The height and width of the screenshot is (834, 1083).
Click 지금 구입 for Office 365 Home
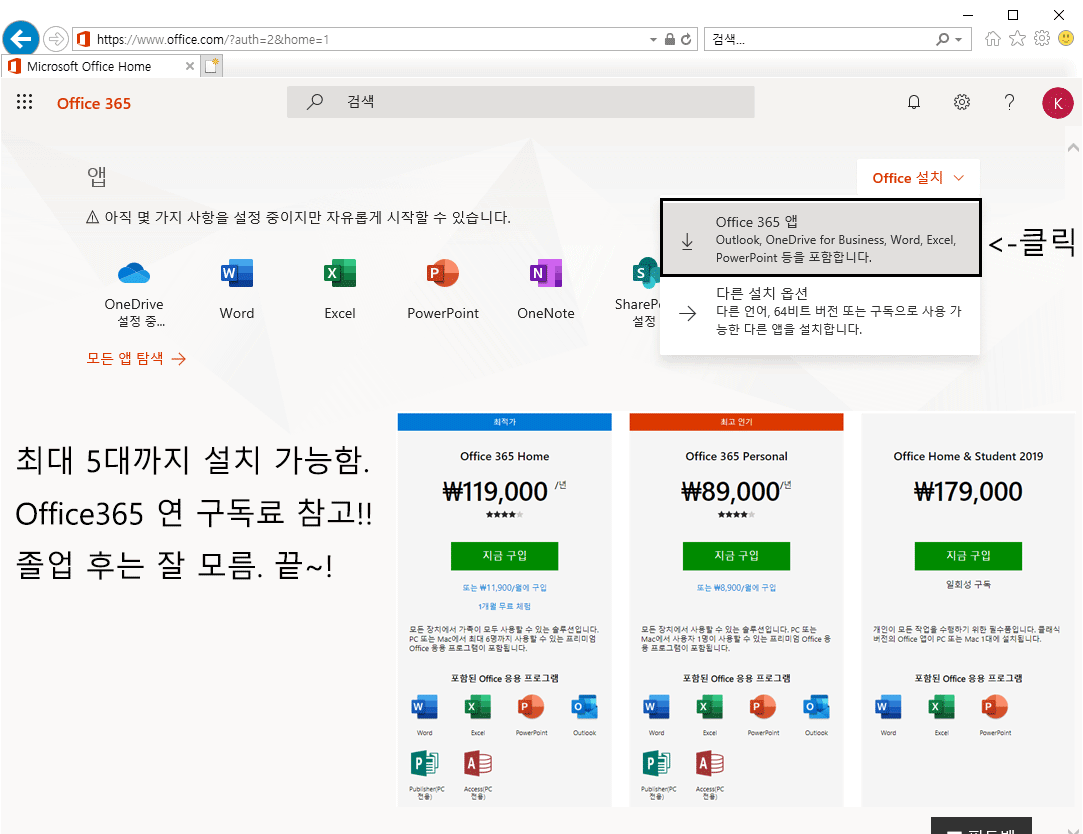(504, 556)
